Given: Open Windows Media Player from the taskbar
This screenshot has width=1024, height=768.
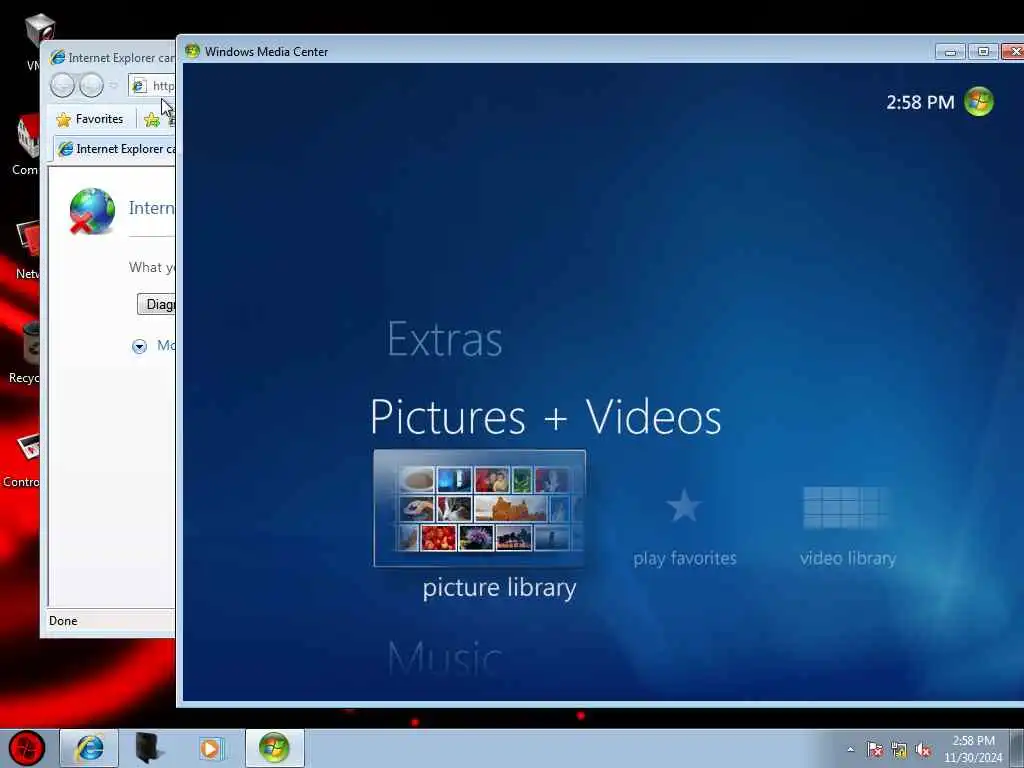Looking at the screenshot, I should pos(210,748).
